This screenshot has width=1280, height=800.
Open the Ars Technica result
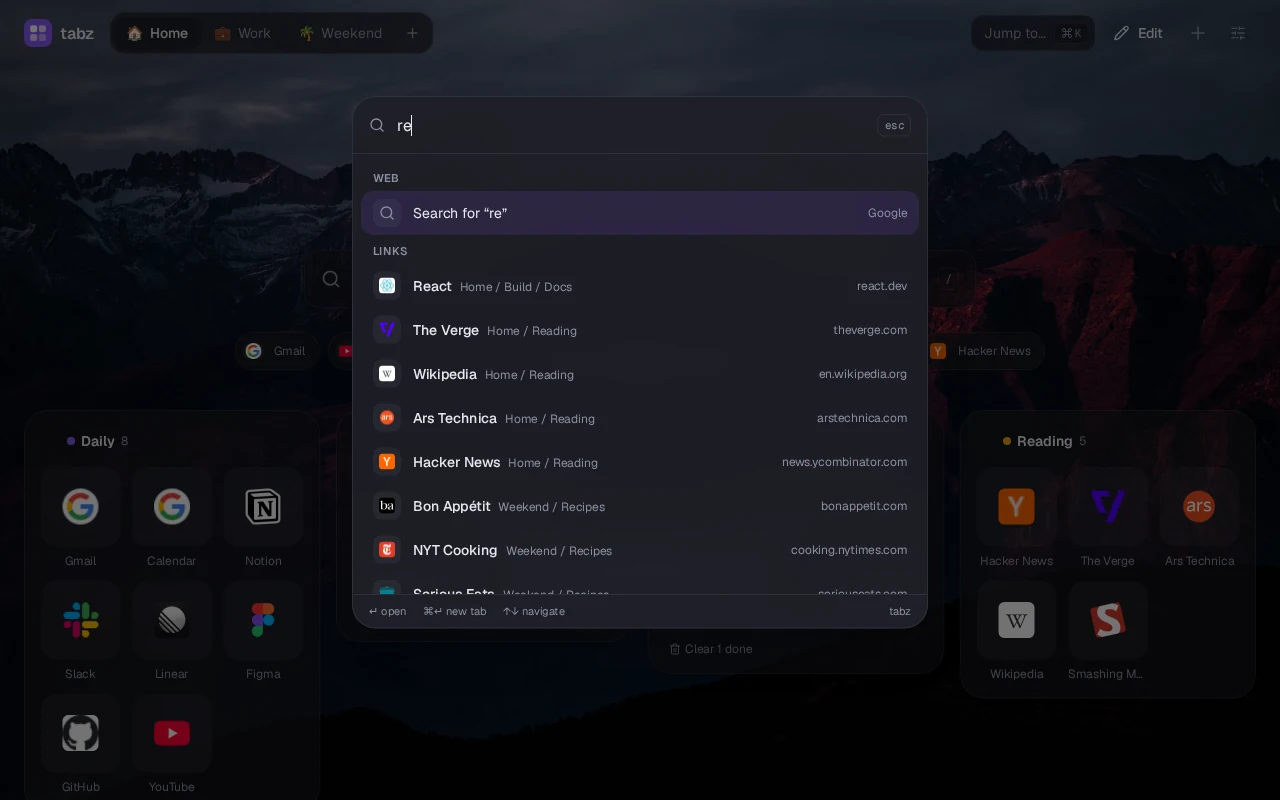(640, 418)
